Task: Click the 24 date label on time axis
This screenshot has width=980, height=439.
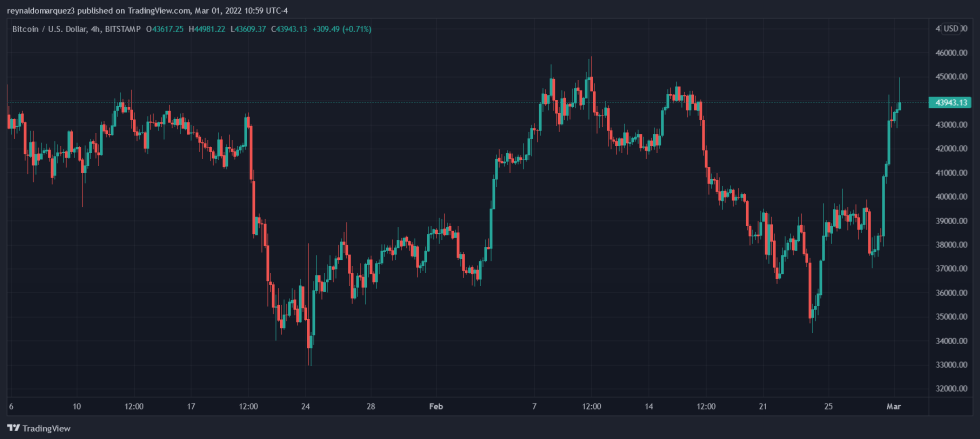Action: coord(305,407)
